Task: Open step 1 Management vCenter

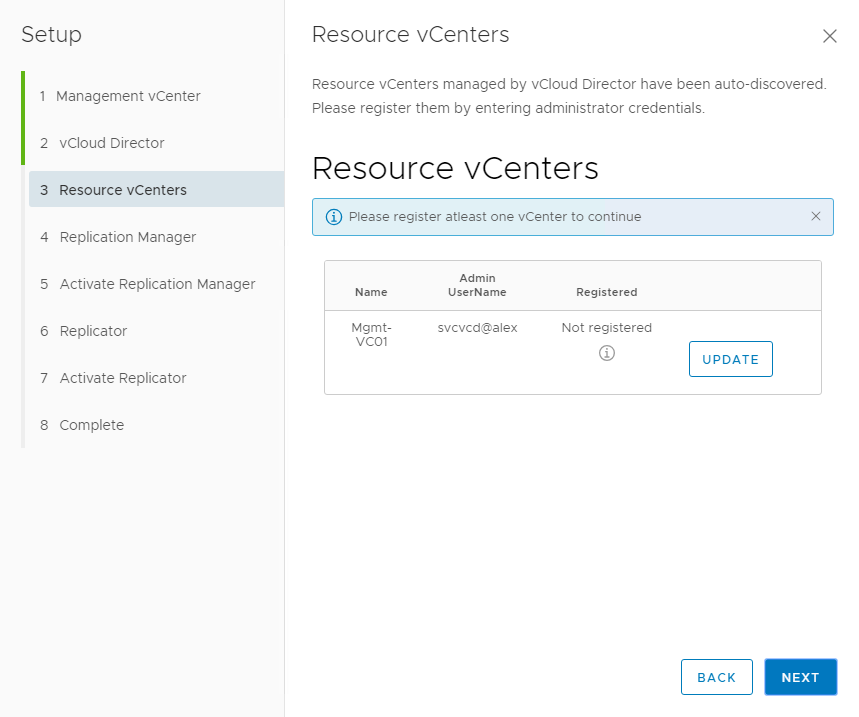Action: pos(129,96)
